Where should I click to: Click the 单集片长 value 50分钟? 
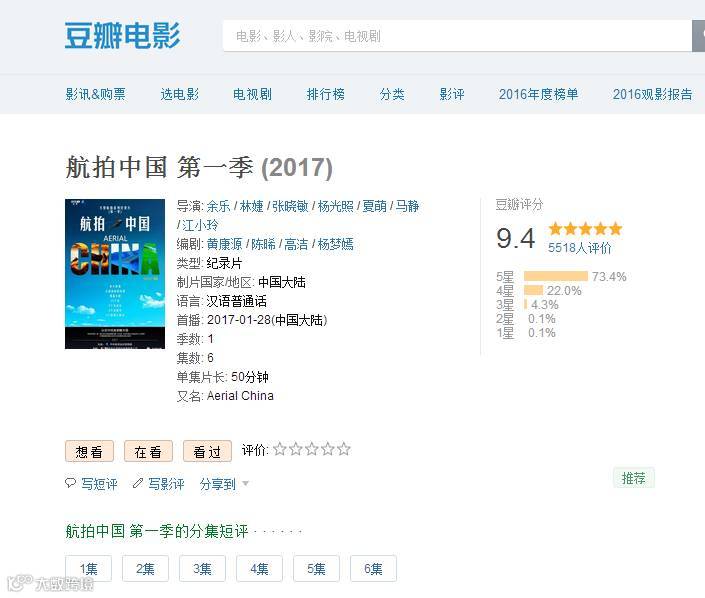[250, 377]
